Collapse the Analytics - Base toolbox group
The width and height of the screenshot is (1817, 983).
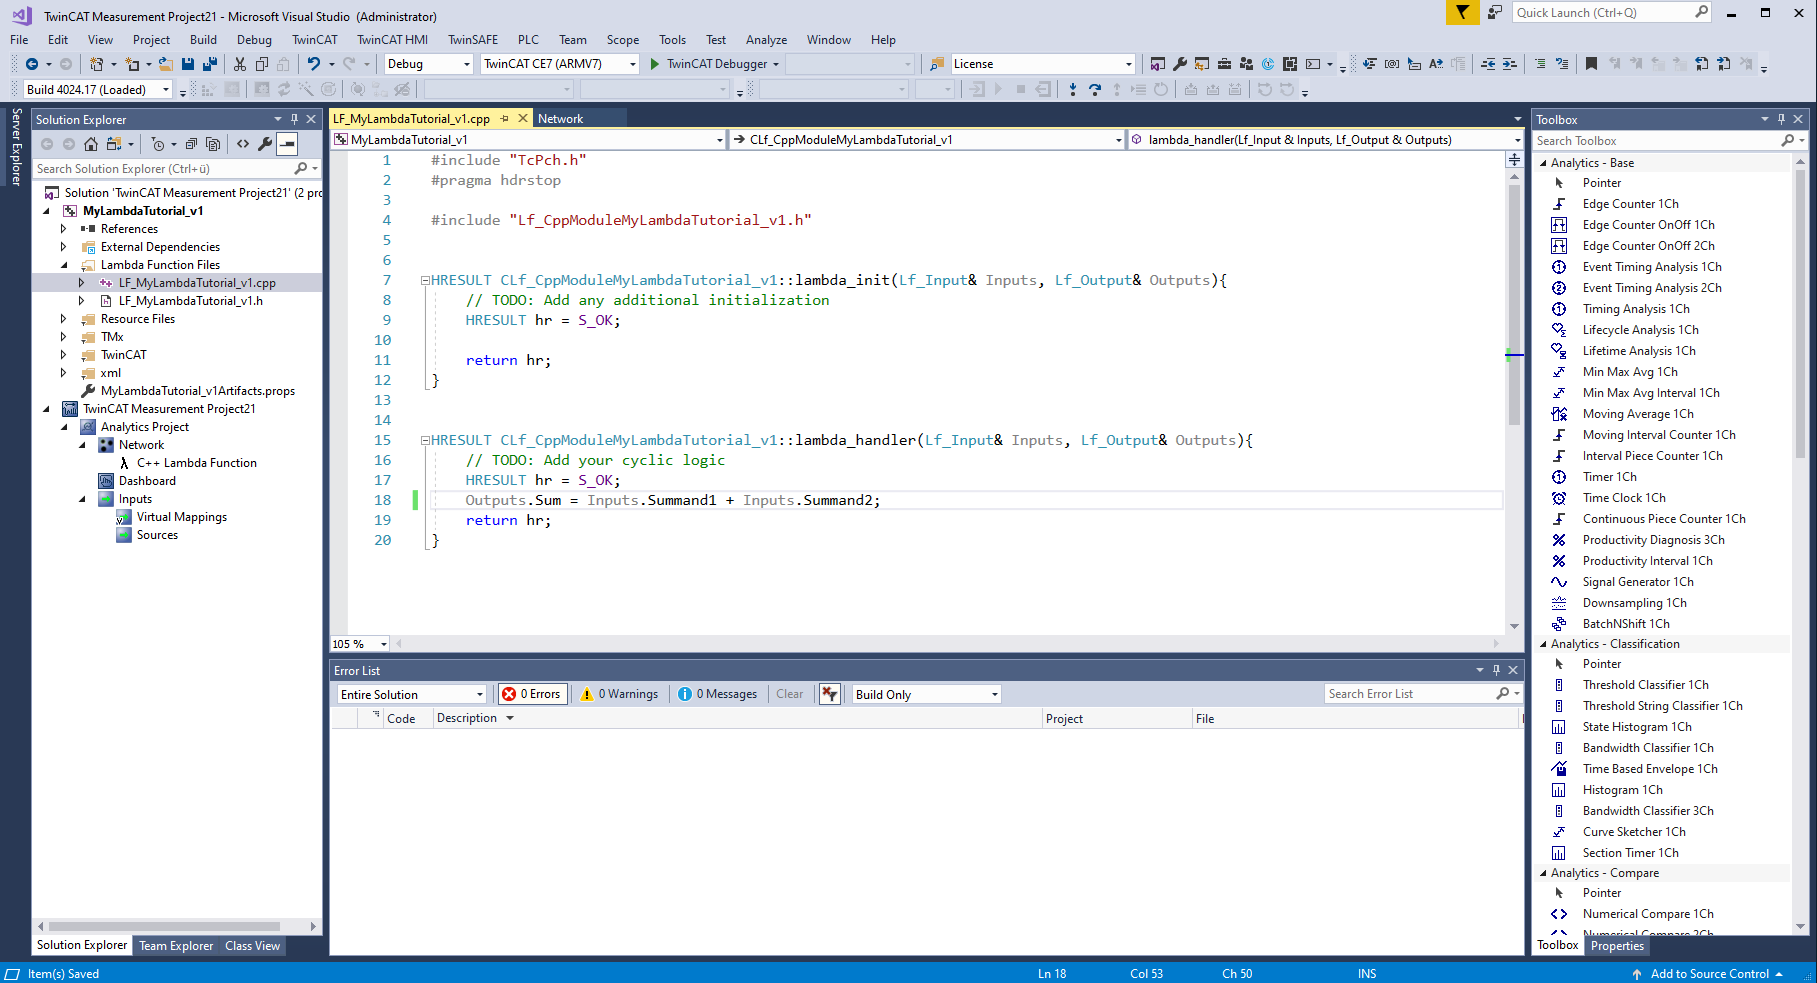point(1543,163)
